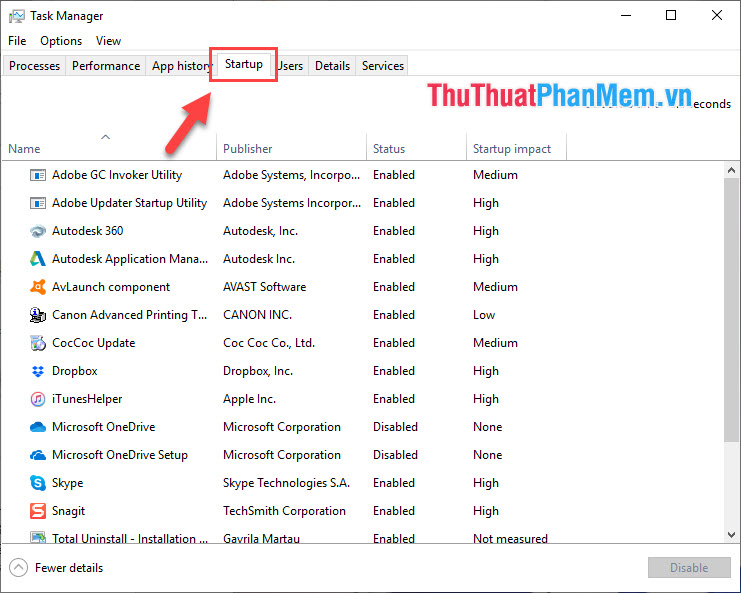Click Enabled status of Snagit row
This screenshot has width=741, height=593.
click(394, 511)
